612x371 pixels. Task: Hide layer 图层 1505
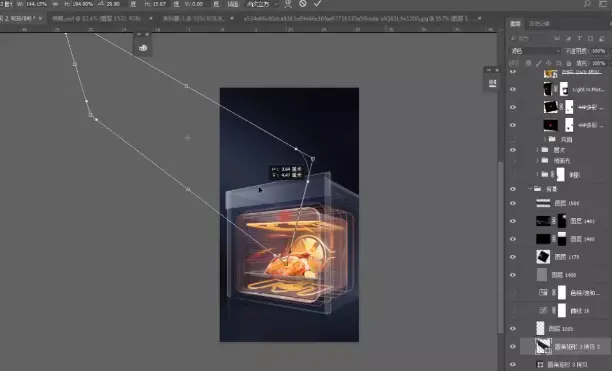pyautogui.click(x=513, y=328)
